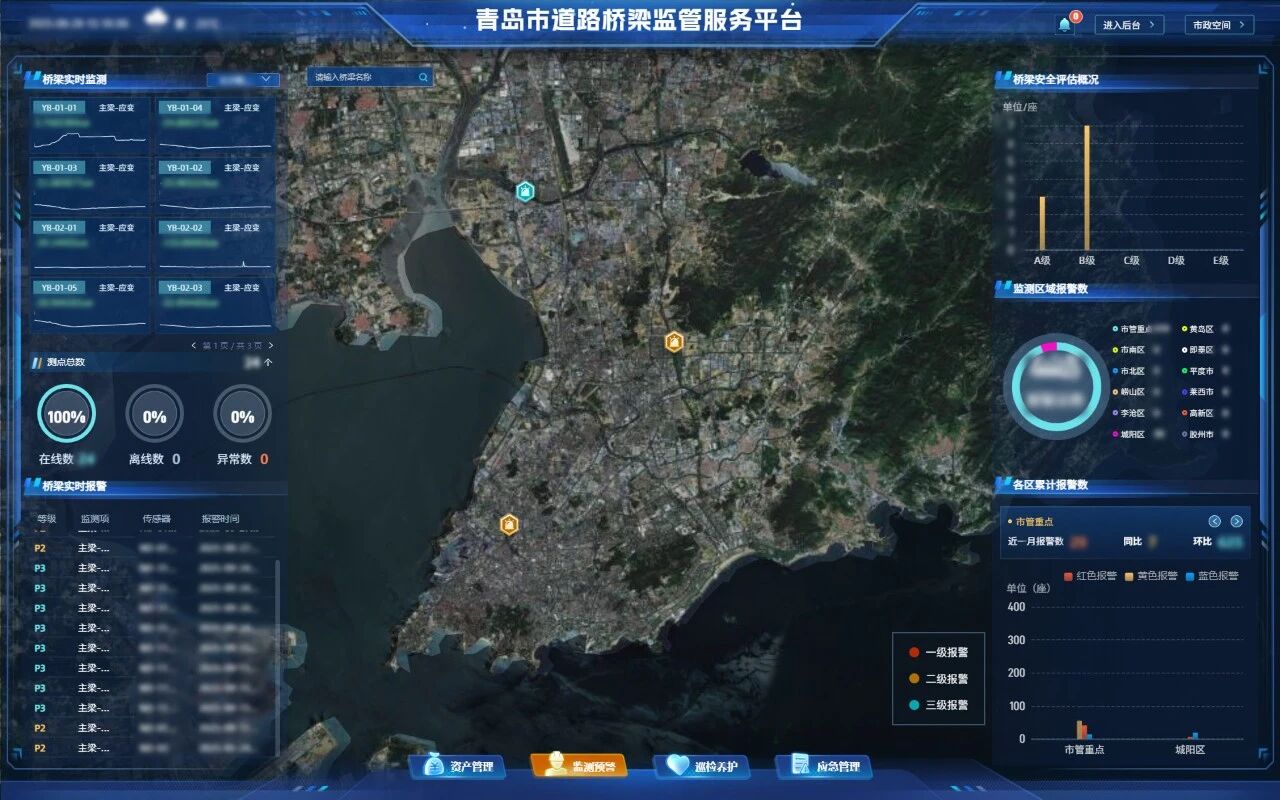Click right arrow in 各区累计报警数 panel
Screen dimensions: 1280x800
(x=1236, y=521)
